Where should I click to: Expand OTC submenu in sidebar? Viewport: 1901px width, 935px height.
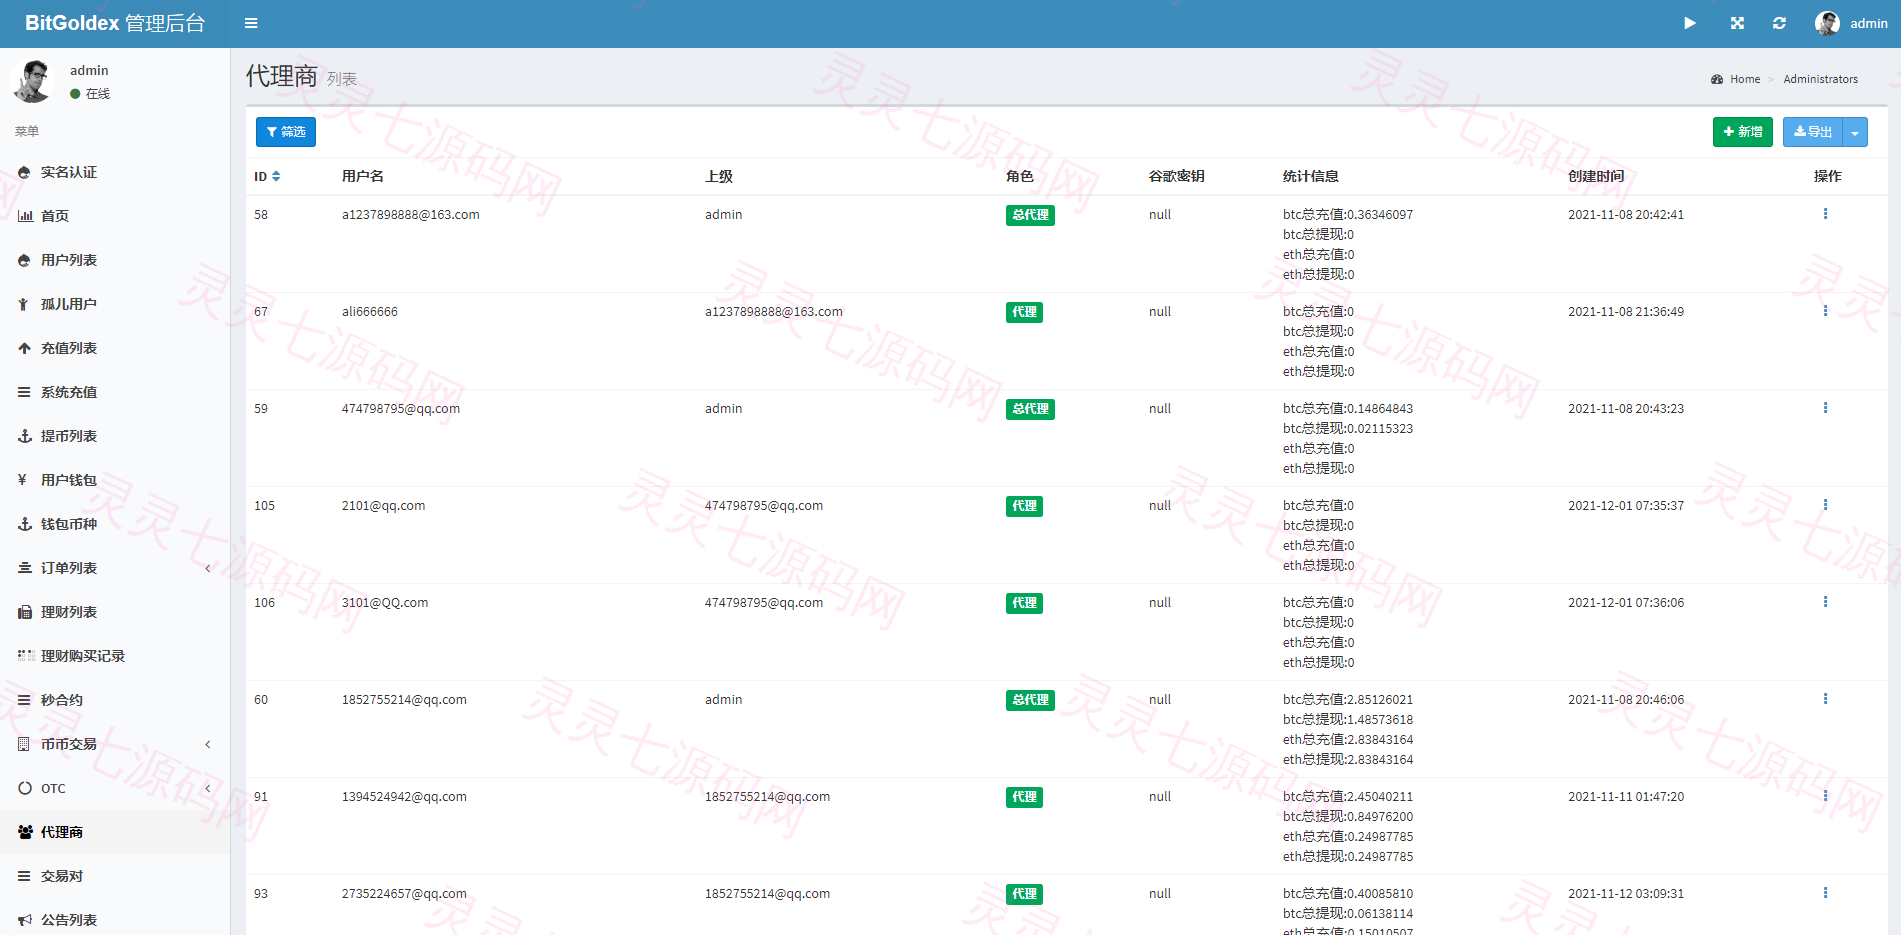pos(115,788)
